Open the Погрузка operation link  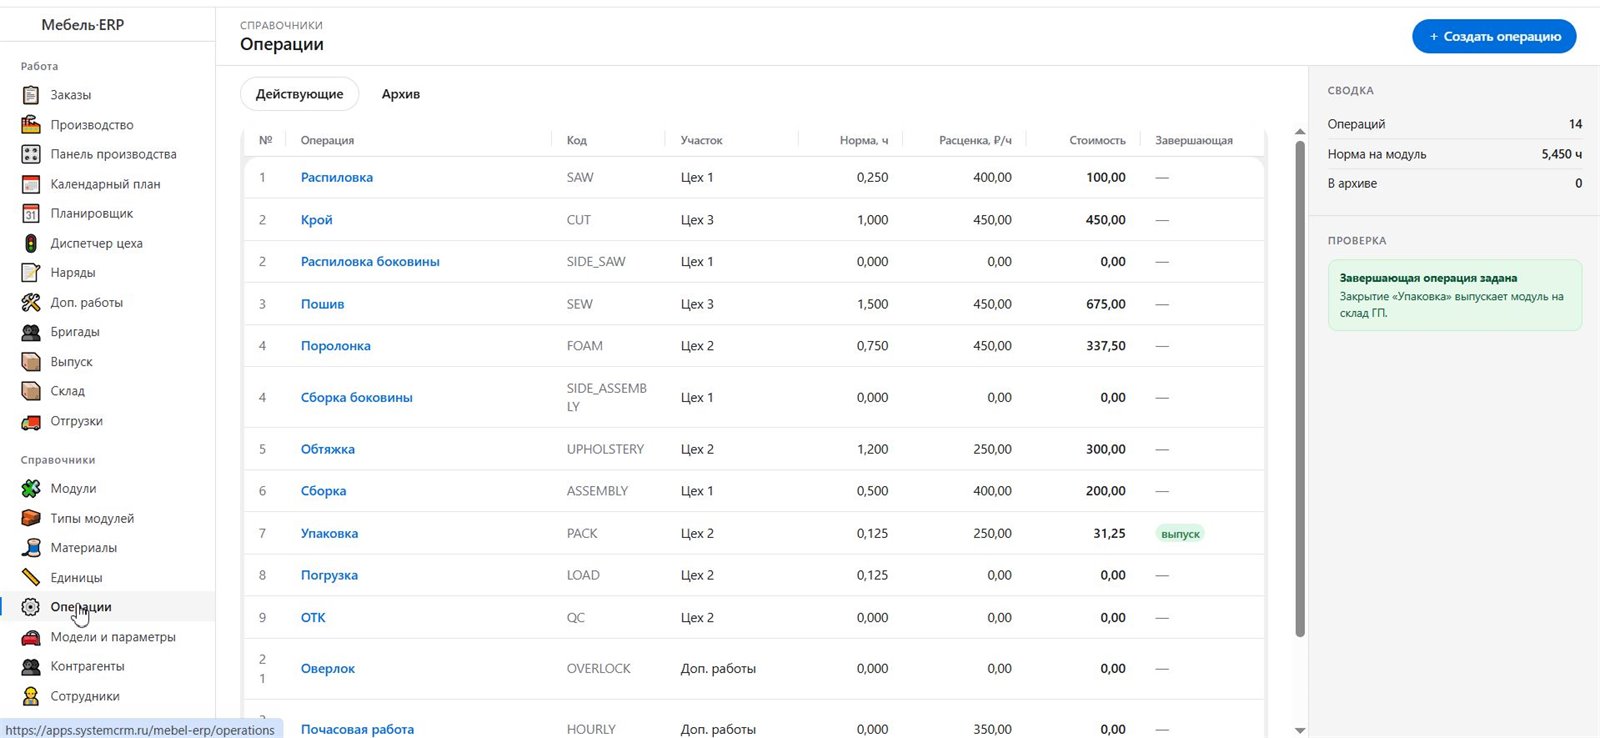[329, 575]
